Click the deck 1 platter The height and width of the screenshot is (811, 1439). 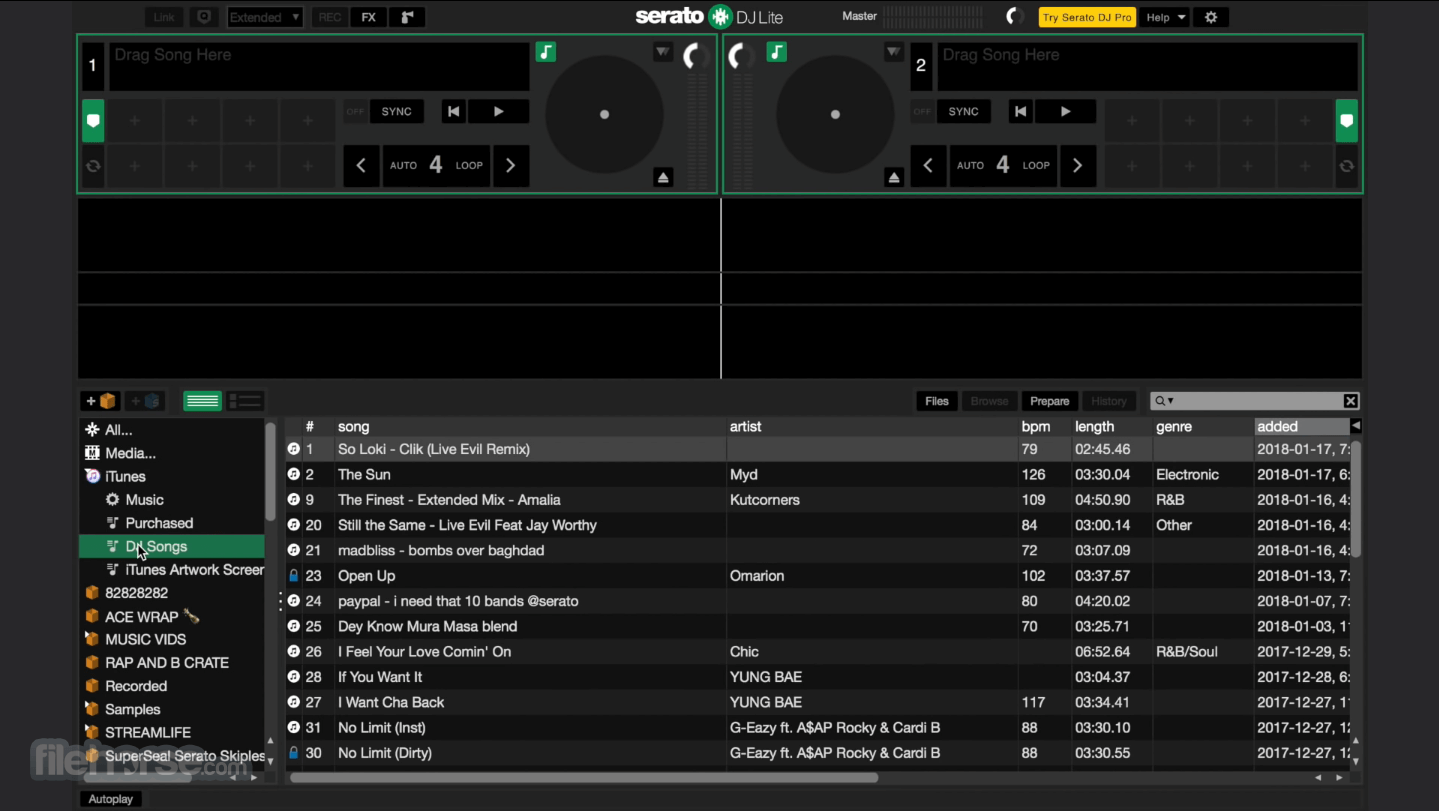(x=604, y=114)
